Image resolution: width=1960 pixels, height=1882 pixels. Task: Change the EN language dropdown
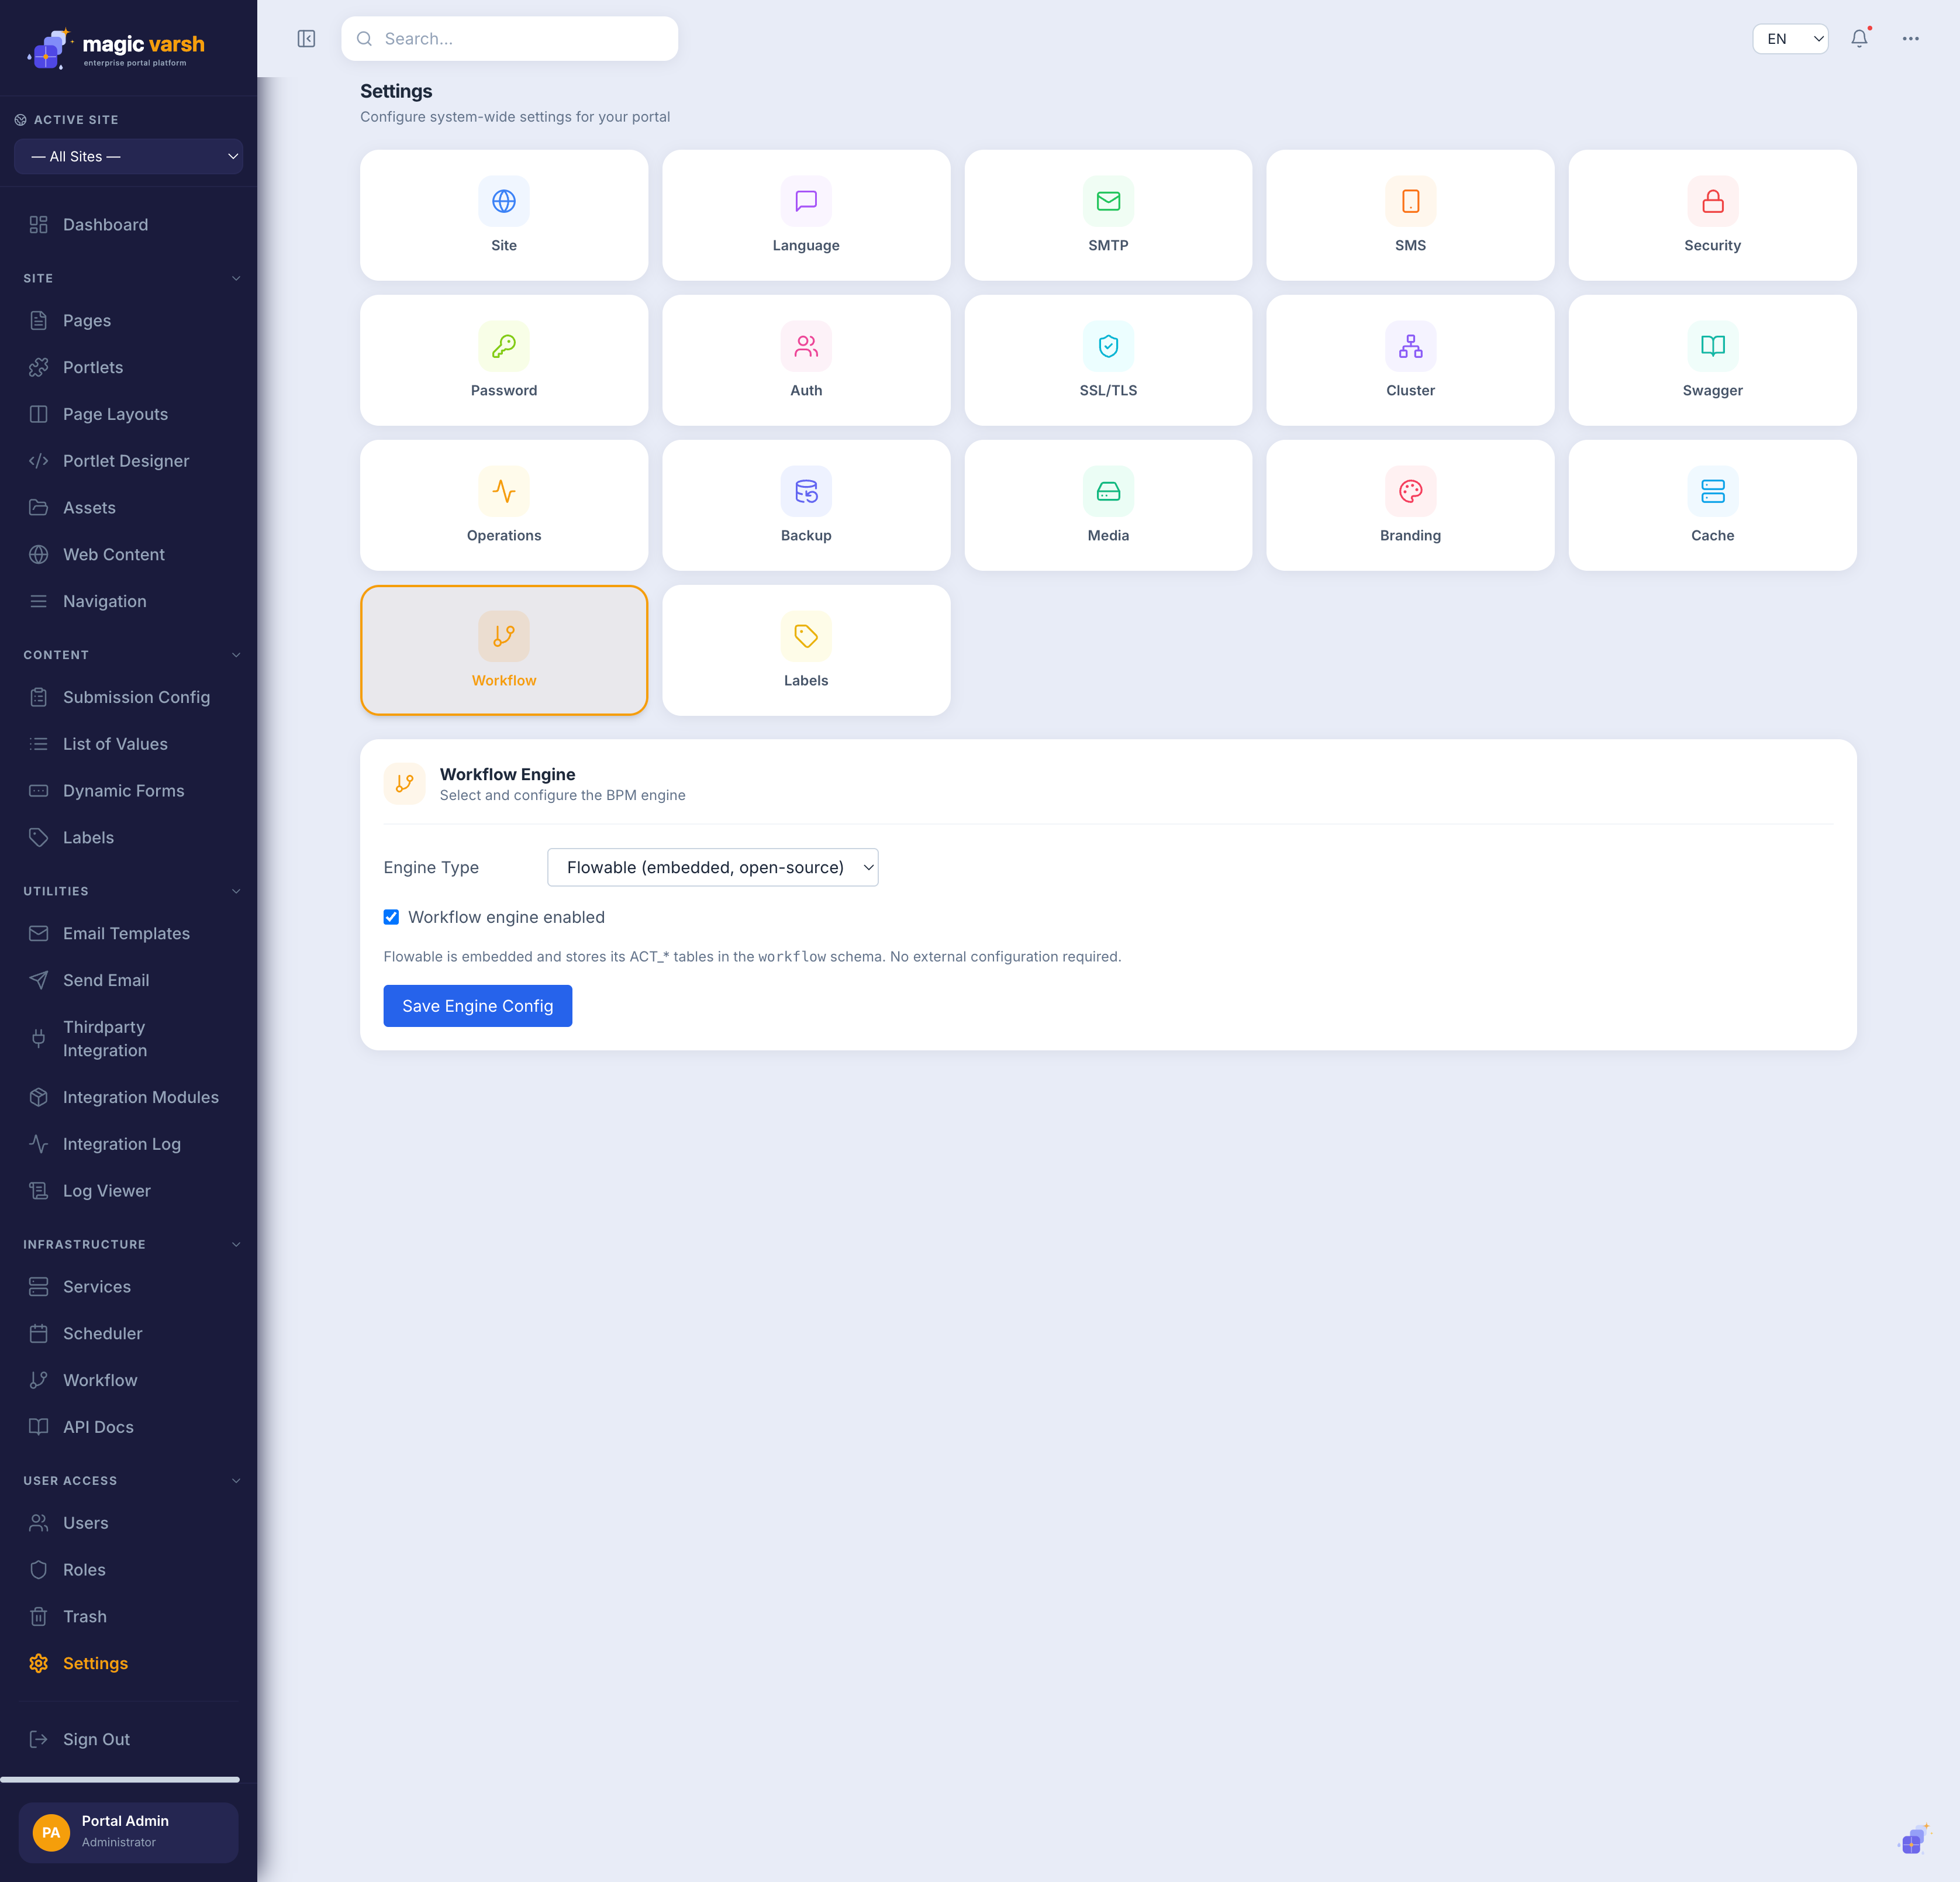pyautogui.click(x=1790, y=39)
